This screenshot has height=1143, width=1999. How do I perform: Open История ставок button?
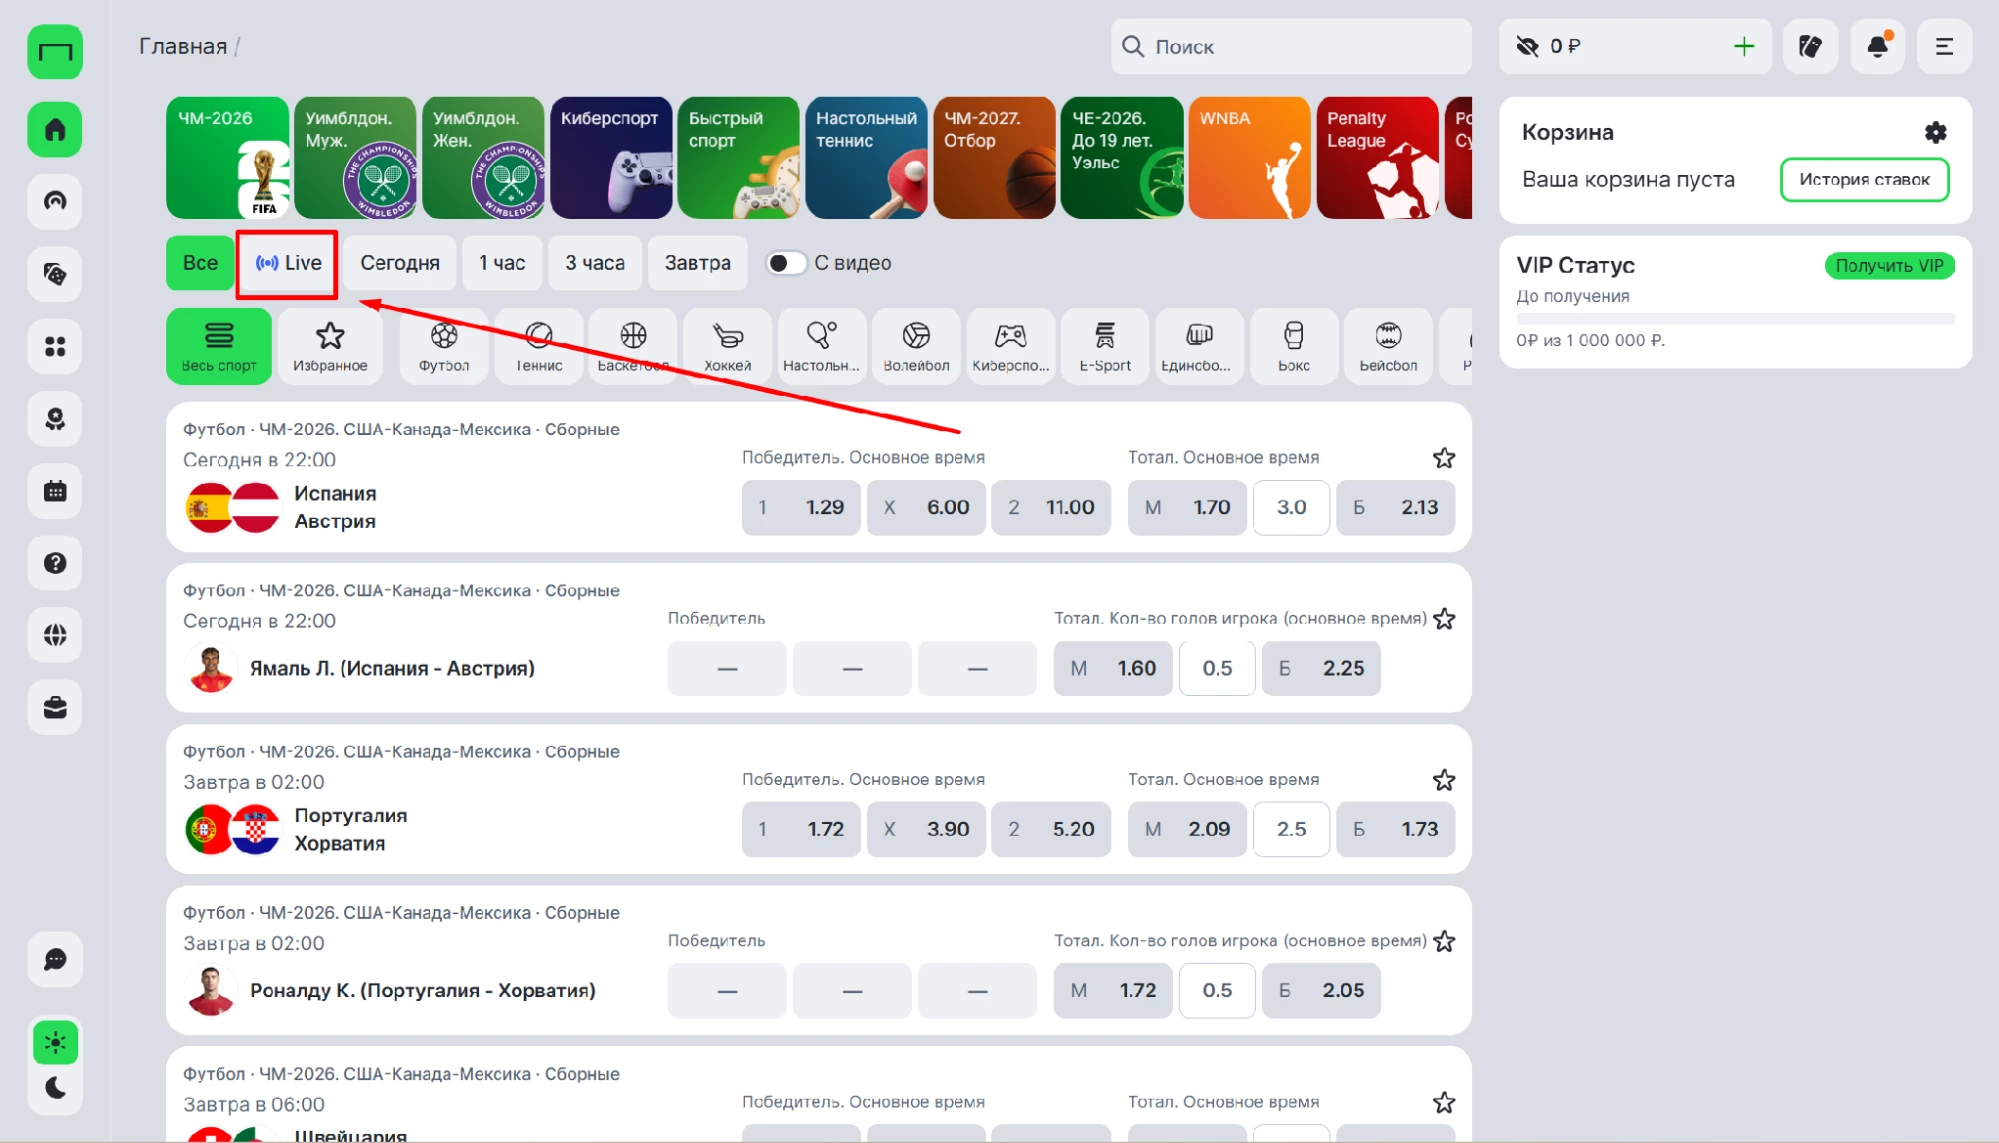click(1864, 180)
